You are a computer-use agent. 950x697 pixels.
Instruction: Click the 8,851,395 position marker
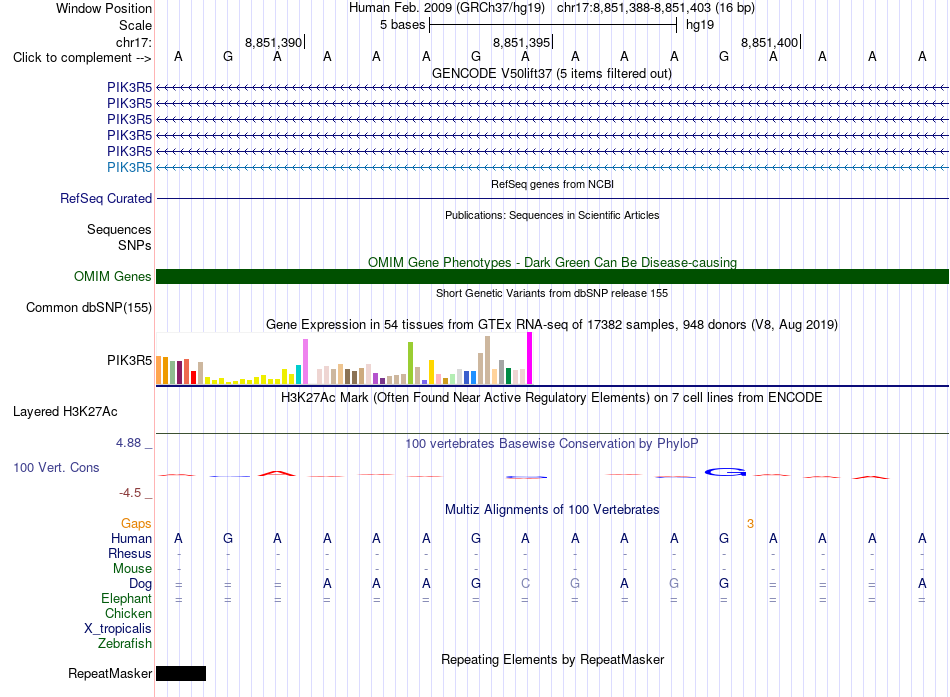[522, 42]
